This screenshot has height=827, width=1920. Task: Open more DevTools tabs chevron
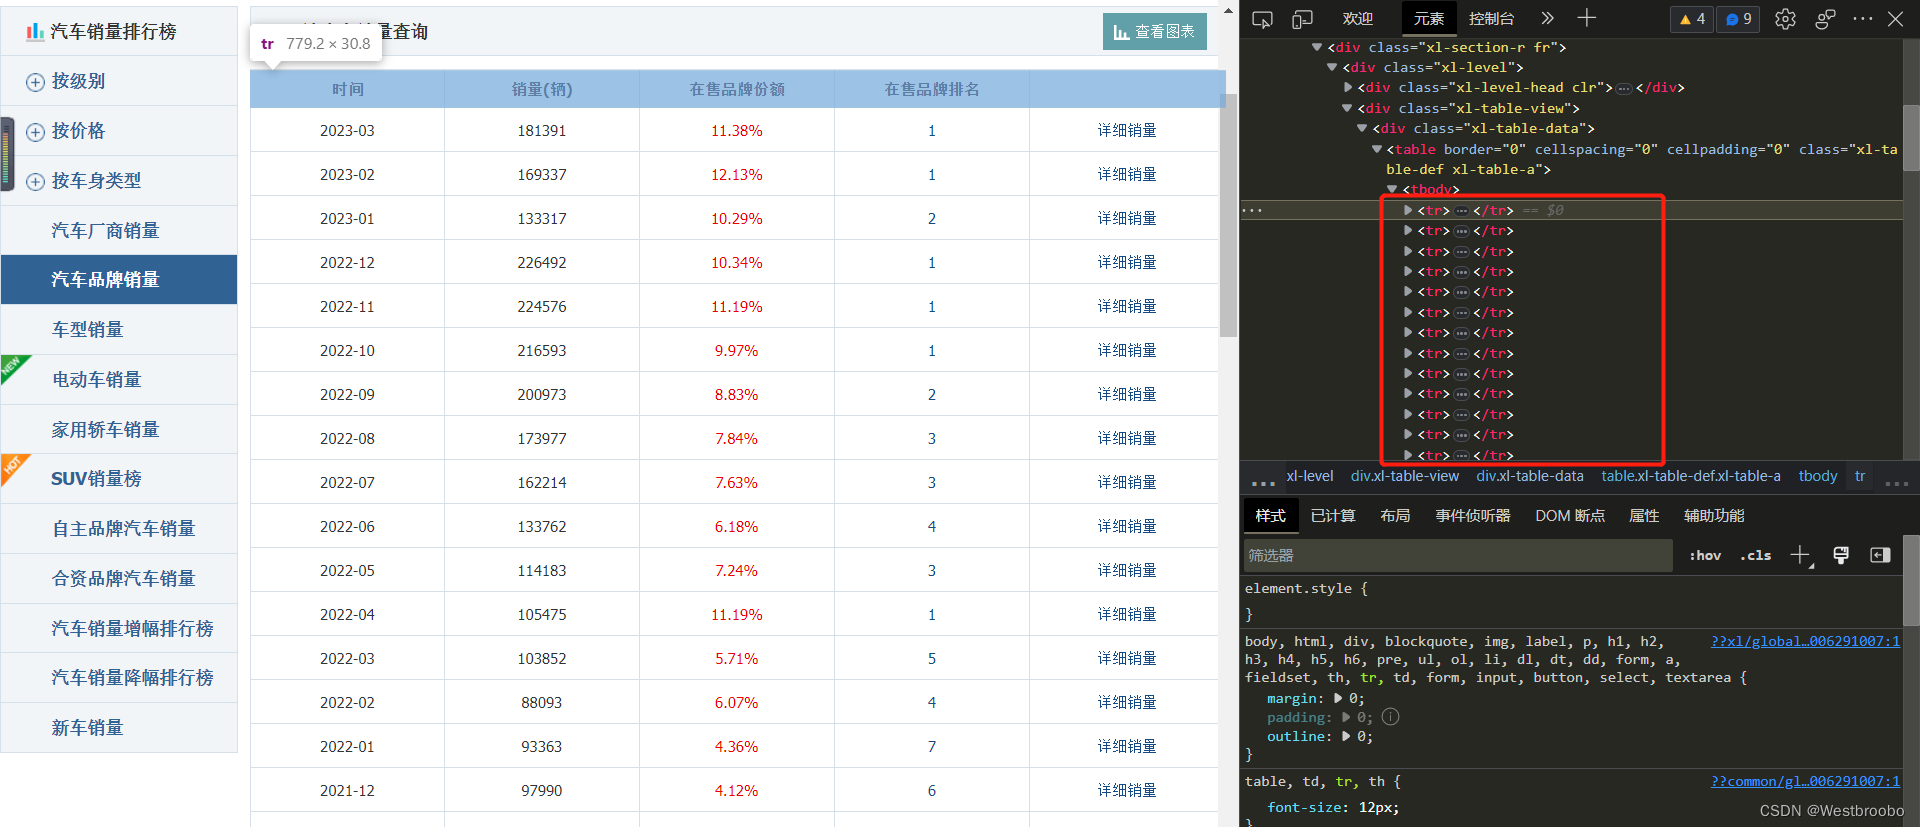coord(1547,18)
